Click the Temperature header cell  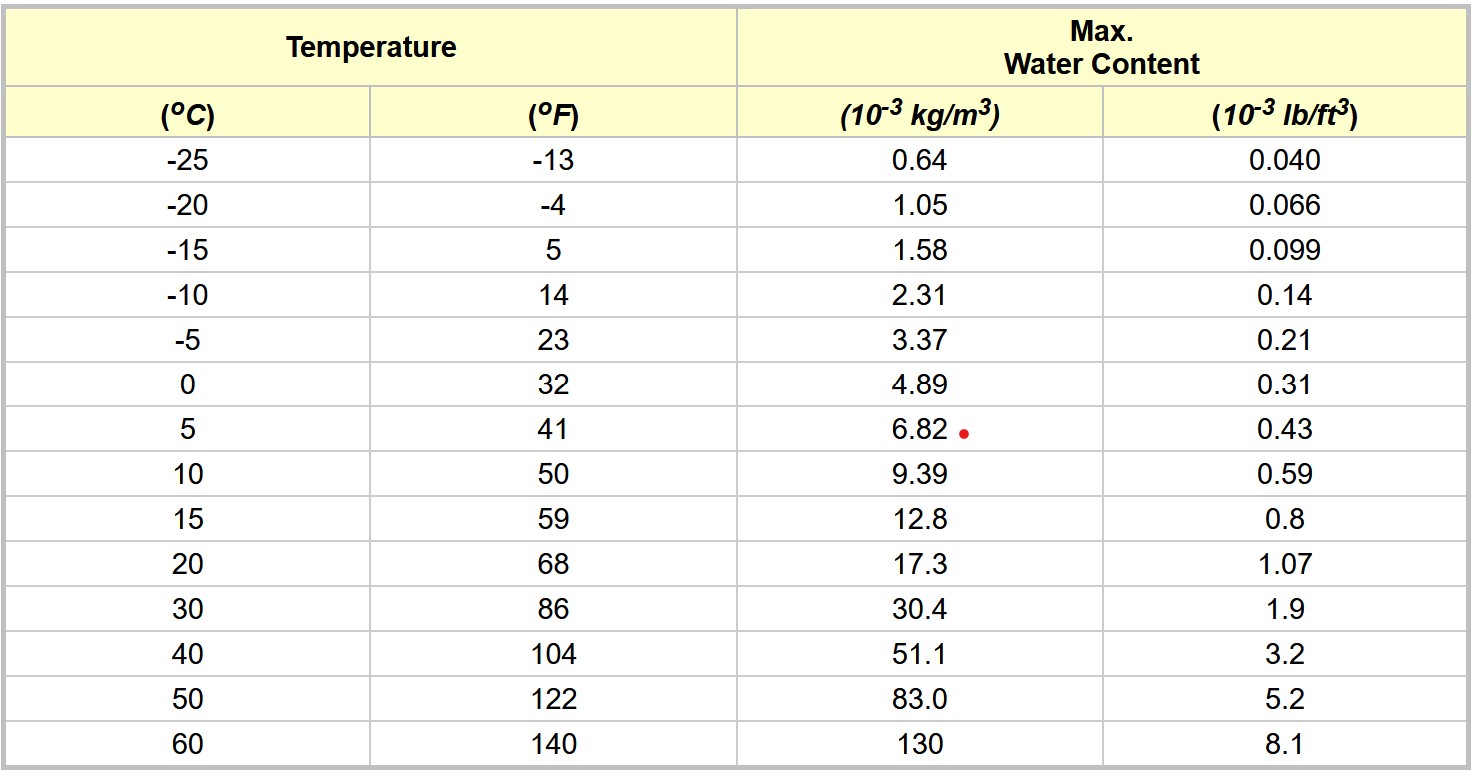tap(371, 47)
